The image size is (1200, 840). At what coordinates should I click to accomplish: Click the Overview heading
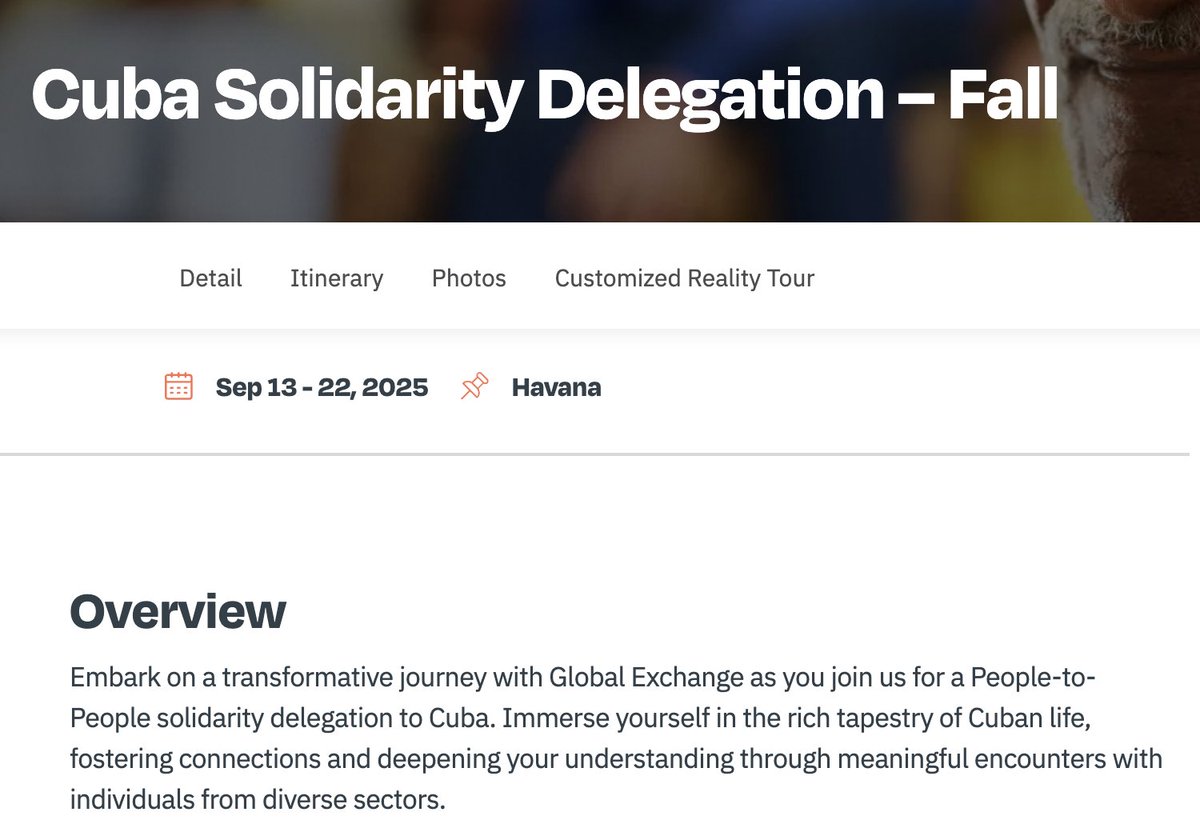[178, 611]
